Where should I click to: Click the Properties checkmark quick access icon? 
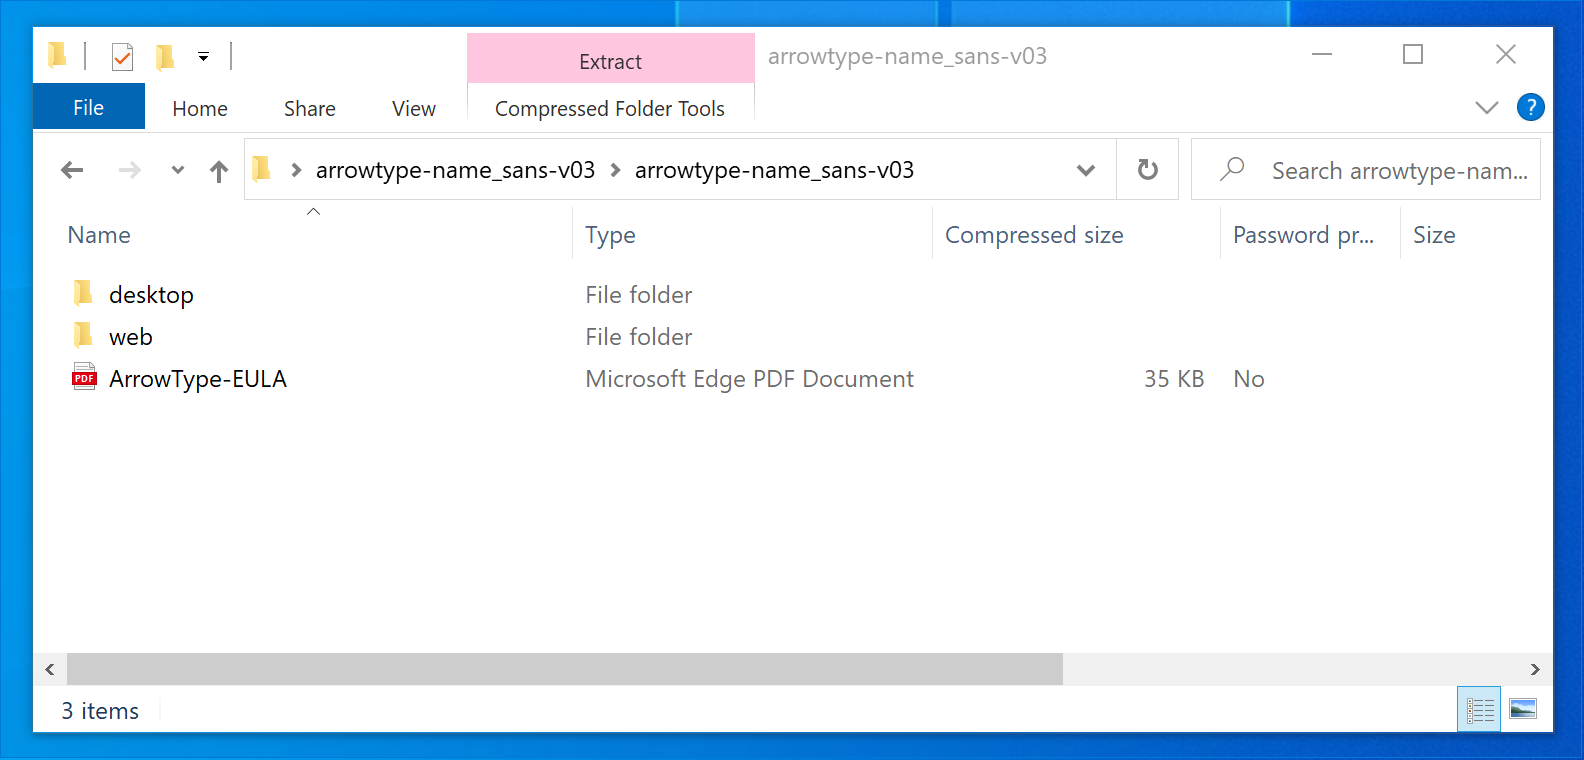(122, 56)
